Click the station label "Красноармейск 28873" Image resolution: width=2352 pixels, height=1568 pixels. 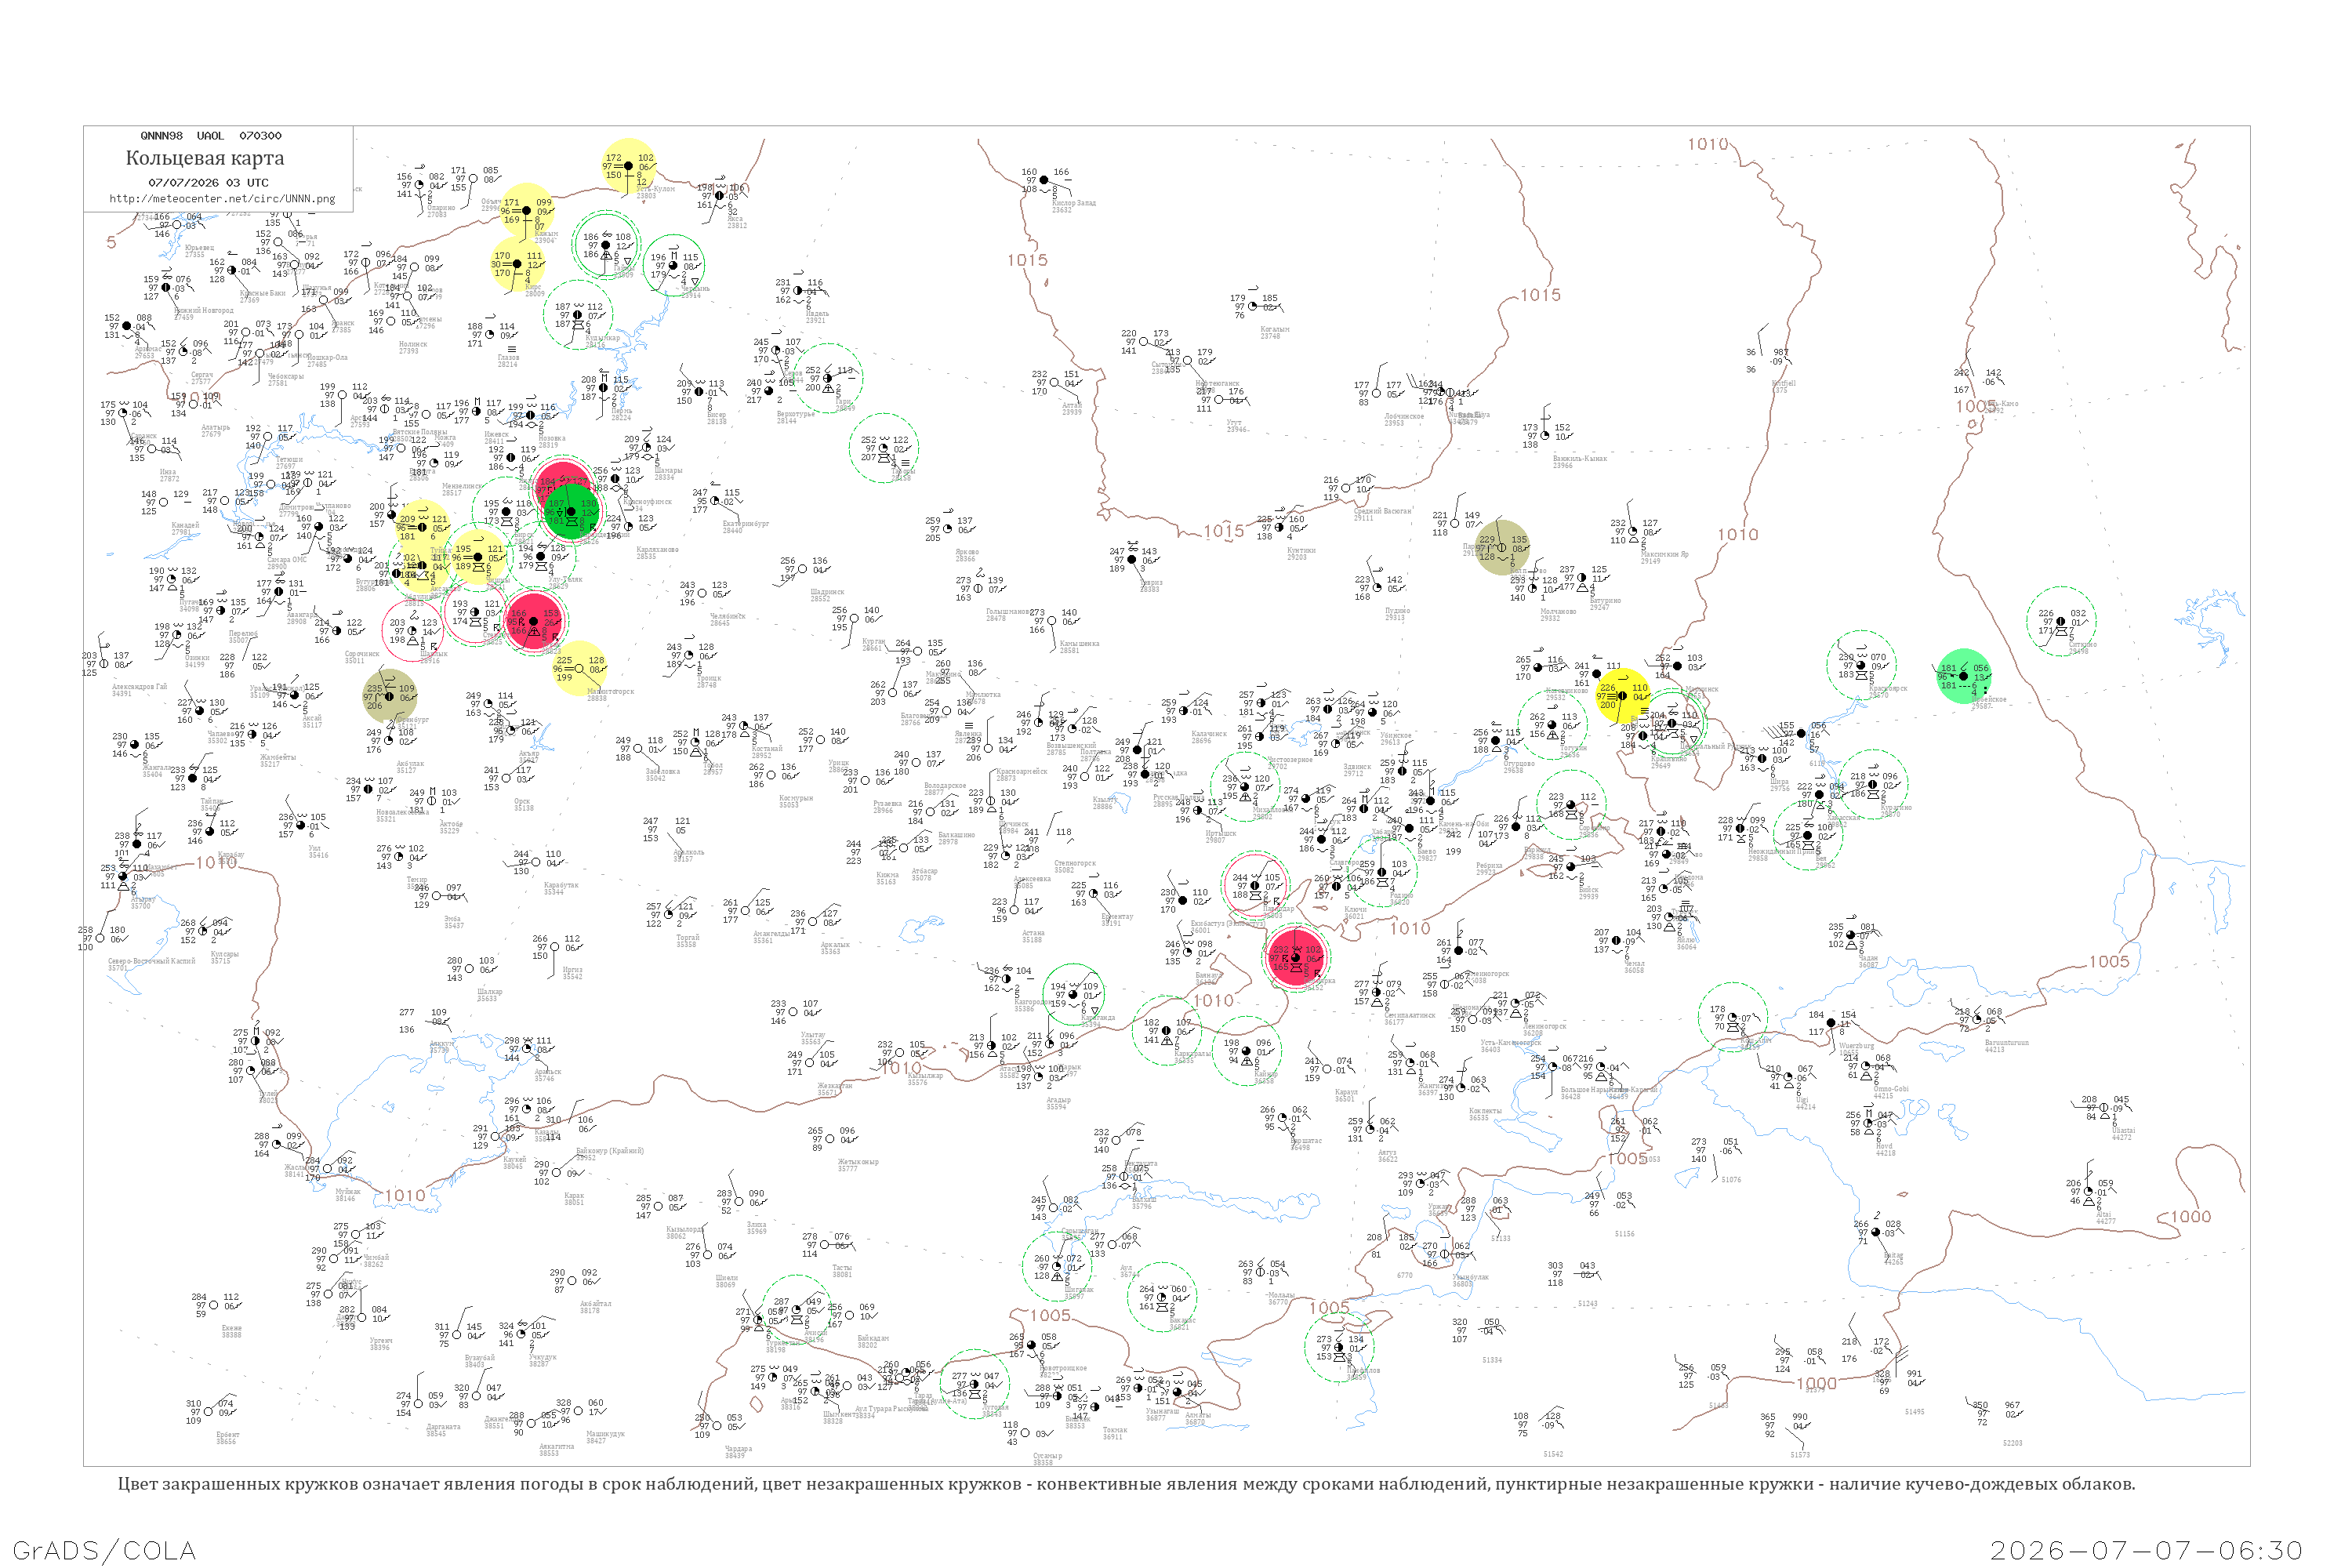click(x=1021, y=775)
